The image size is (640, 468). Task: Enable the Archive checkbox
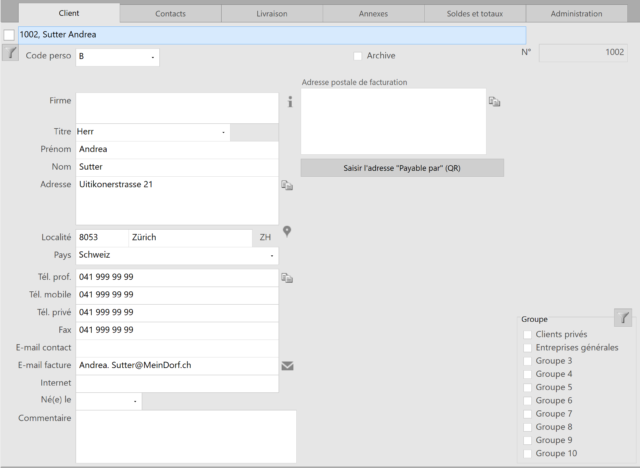point(358,56)
